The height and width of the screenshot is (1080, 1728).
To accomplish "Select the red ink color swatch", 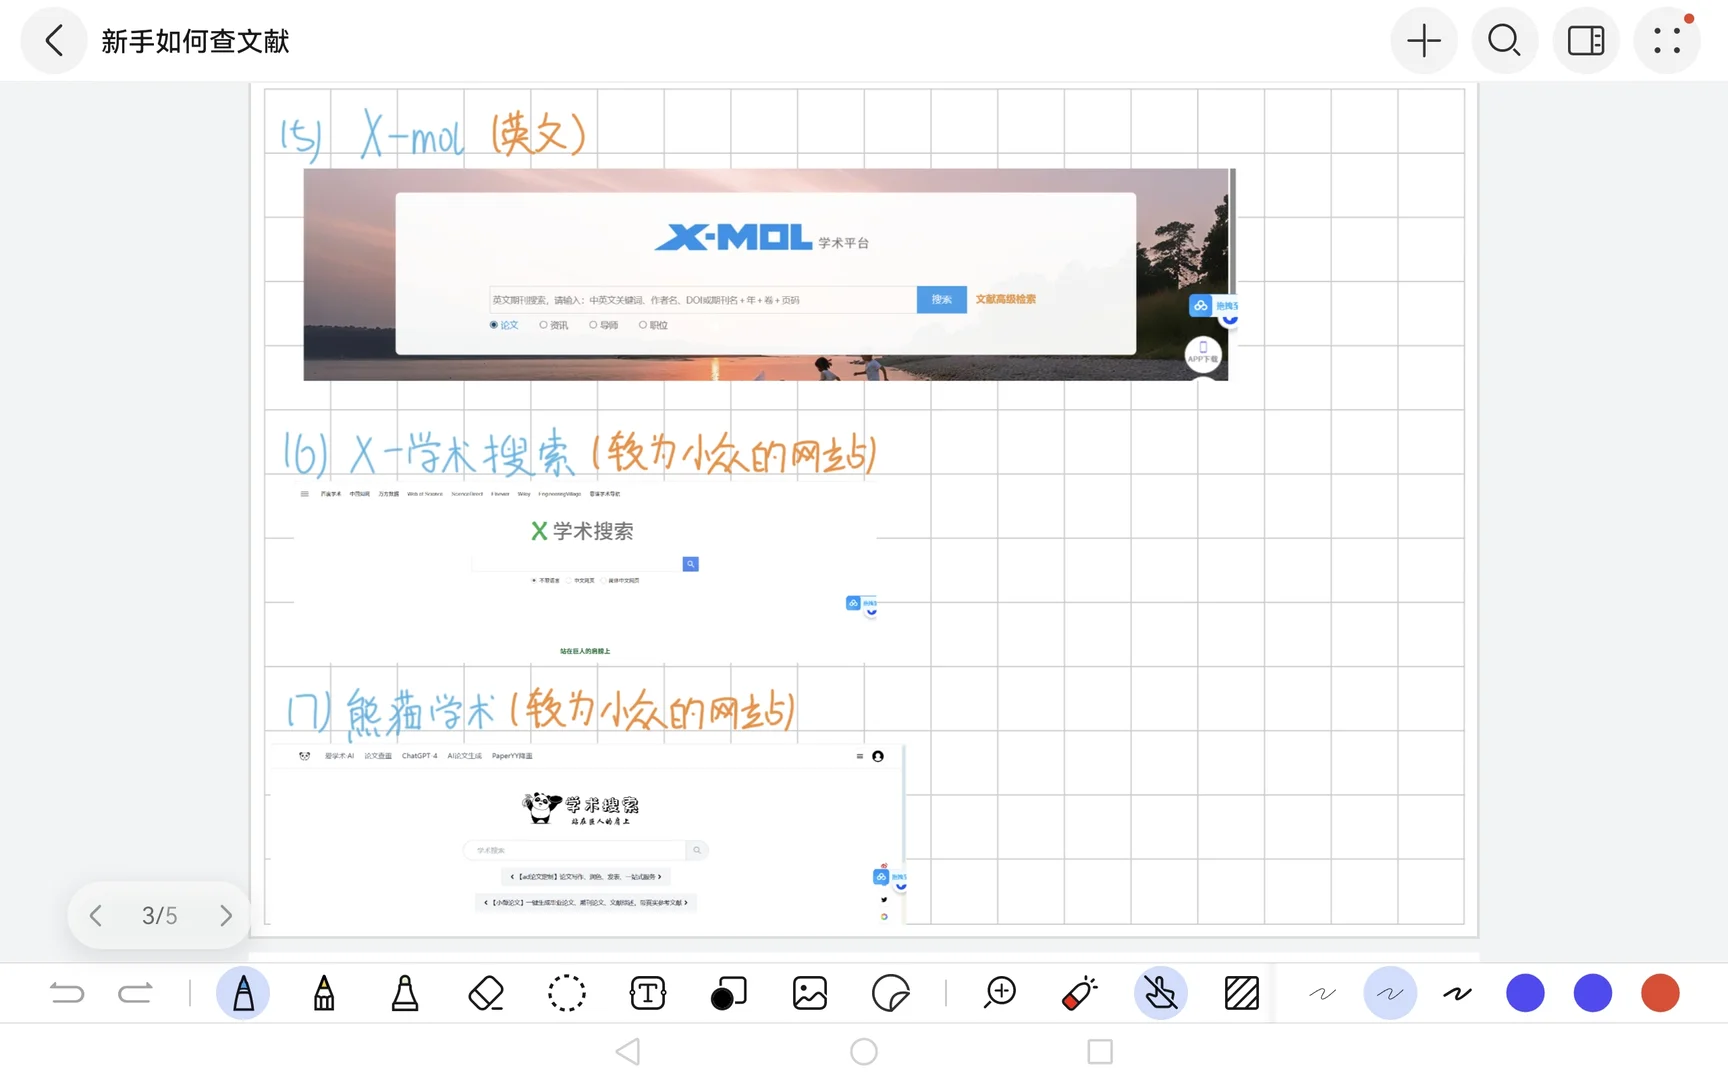I will 1660,993.
